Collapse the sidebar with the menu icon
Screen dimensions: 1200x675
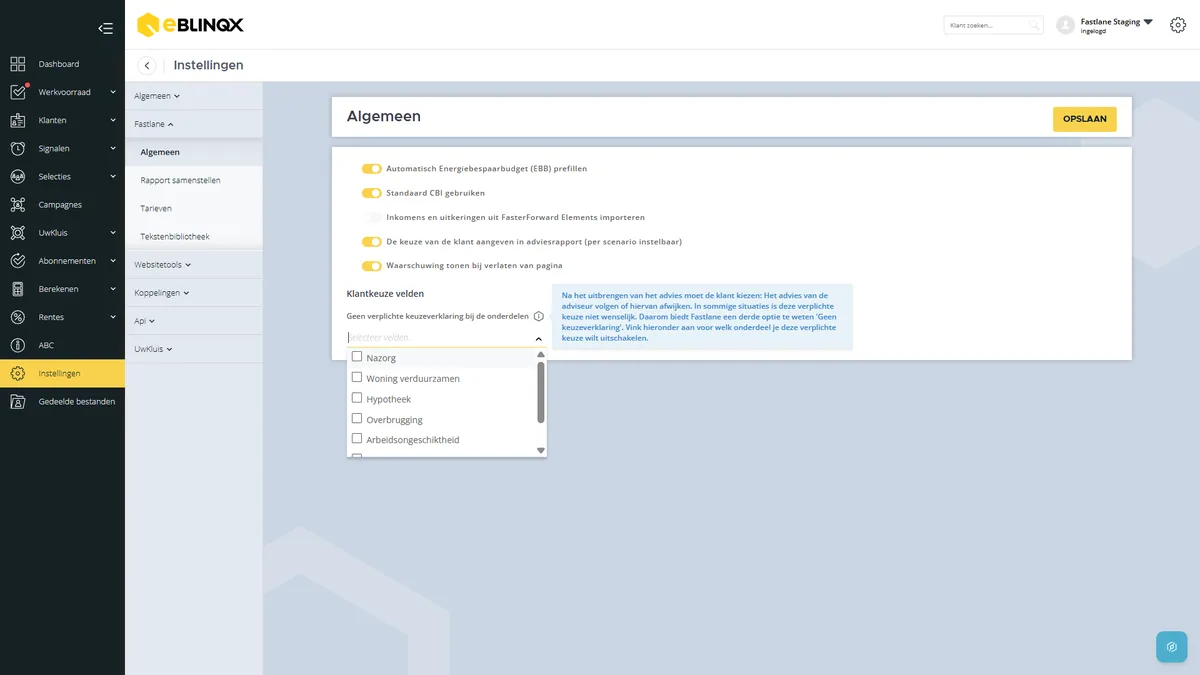[105, 28]
